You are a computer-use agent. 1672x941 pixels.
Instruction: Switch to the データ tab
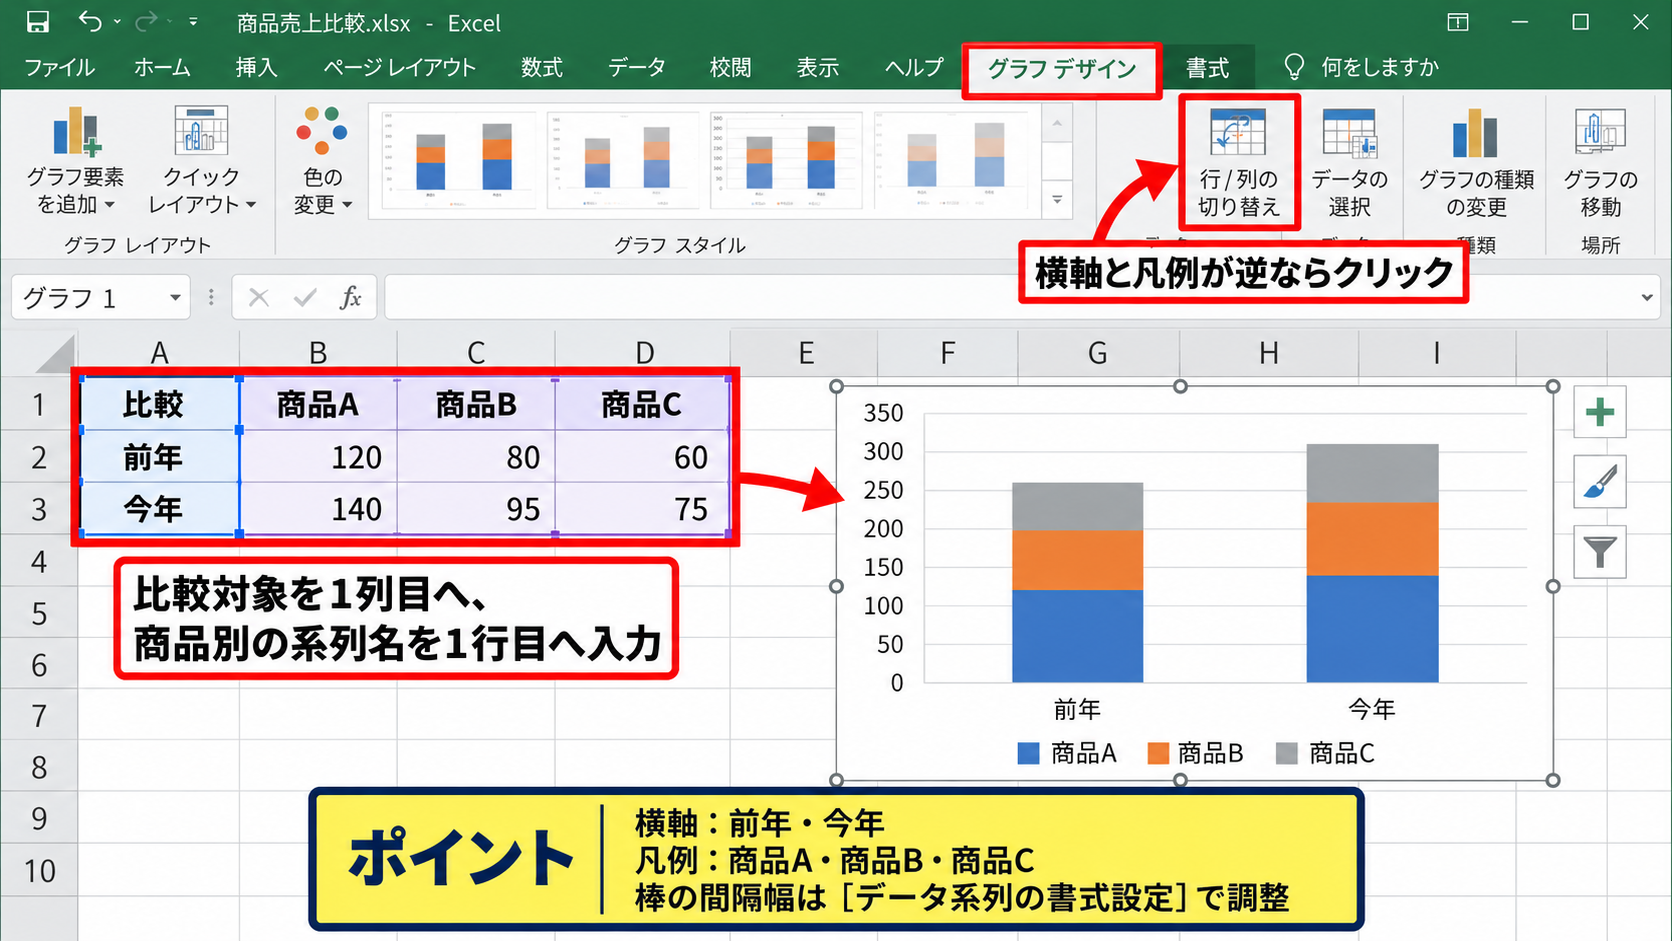[637, 67]
